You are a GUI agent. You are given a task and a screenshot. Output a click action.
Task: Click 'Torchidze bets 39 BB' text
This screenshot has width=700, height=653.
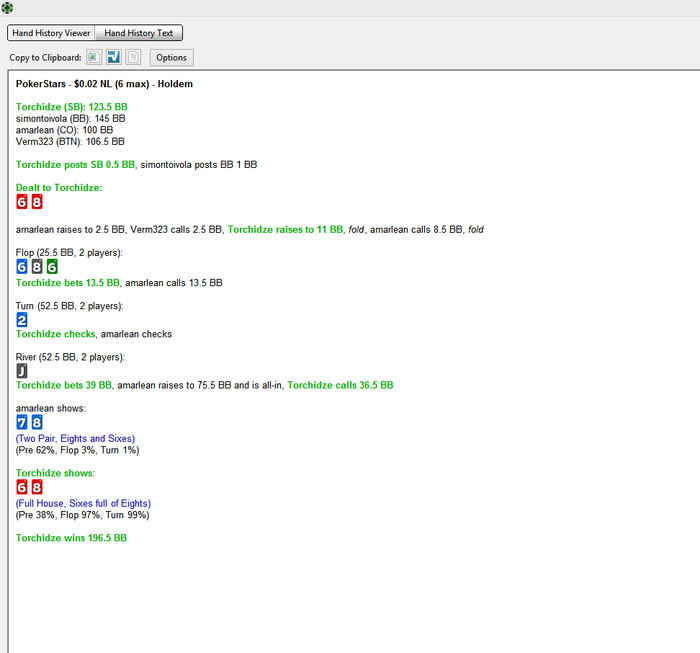[64, 385]
